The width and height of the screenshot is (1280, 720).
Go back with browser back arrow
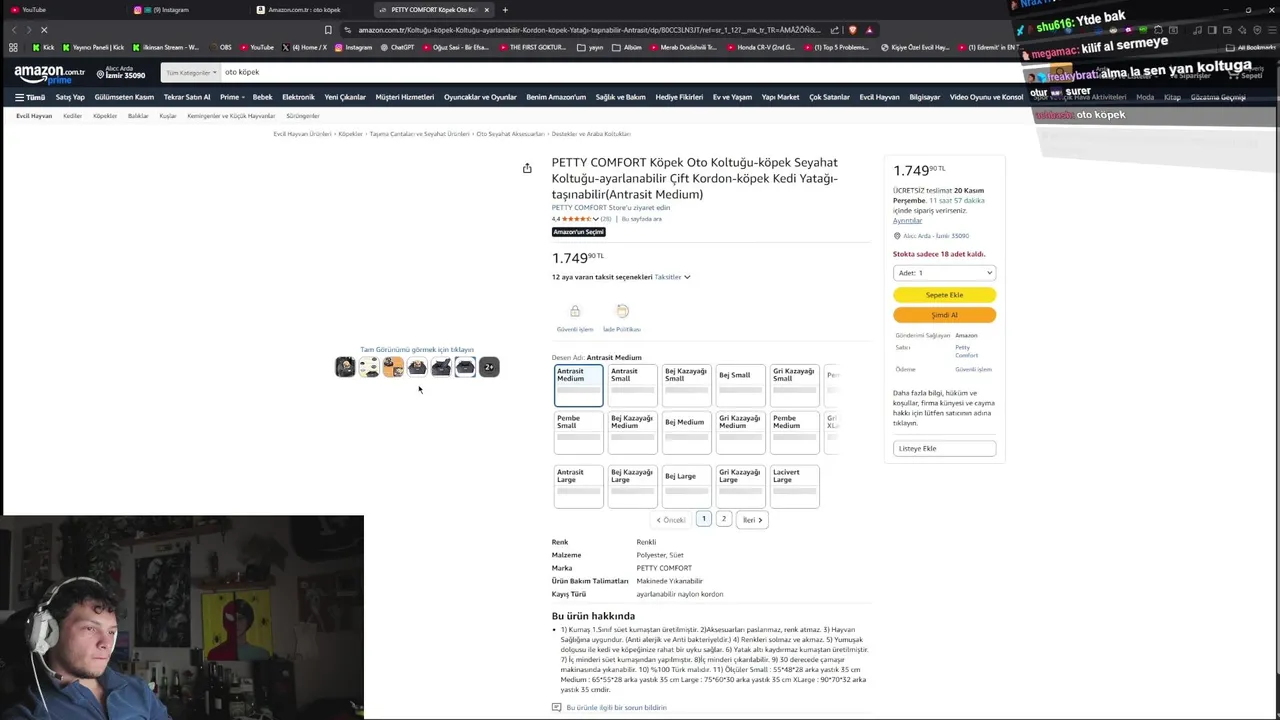pyautogui.click(x=13, y=30)
